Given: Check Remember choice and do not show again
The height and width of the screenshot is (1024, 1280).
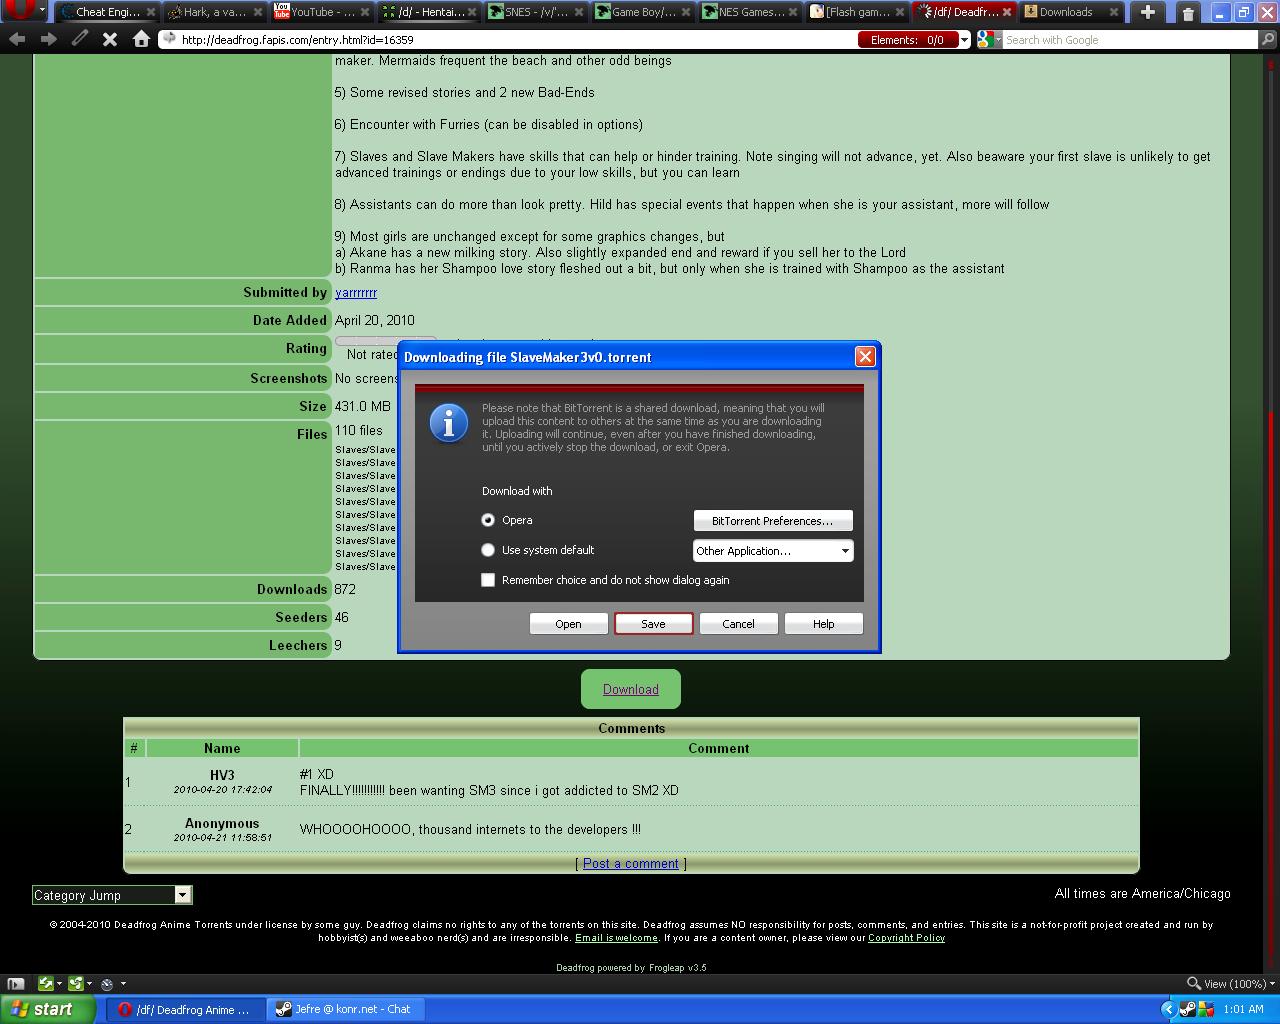Looking at the screenshot, I should click(x=488, y=580).
